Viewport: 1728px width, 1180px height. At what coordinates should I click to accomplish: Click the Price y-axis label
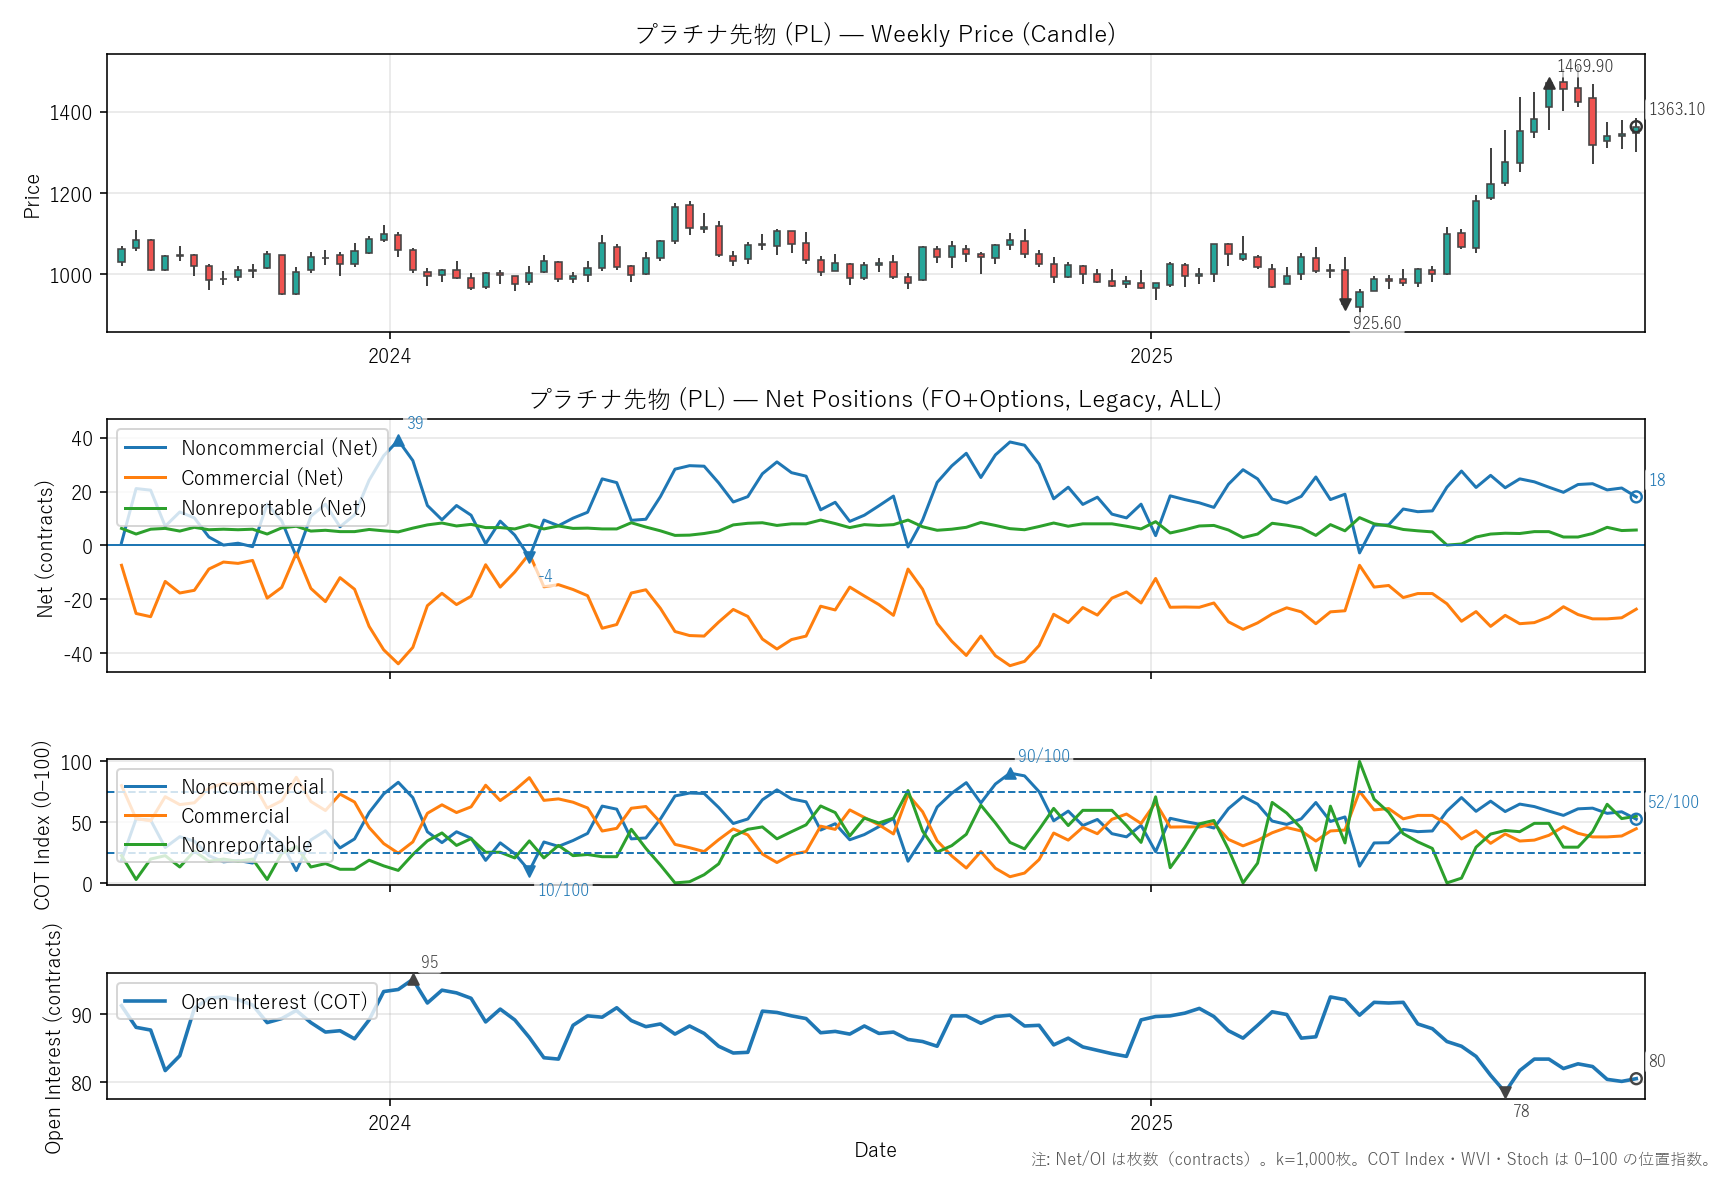click(x=32, y=196)
